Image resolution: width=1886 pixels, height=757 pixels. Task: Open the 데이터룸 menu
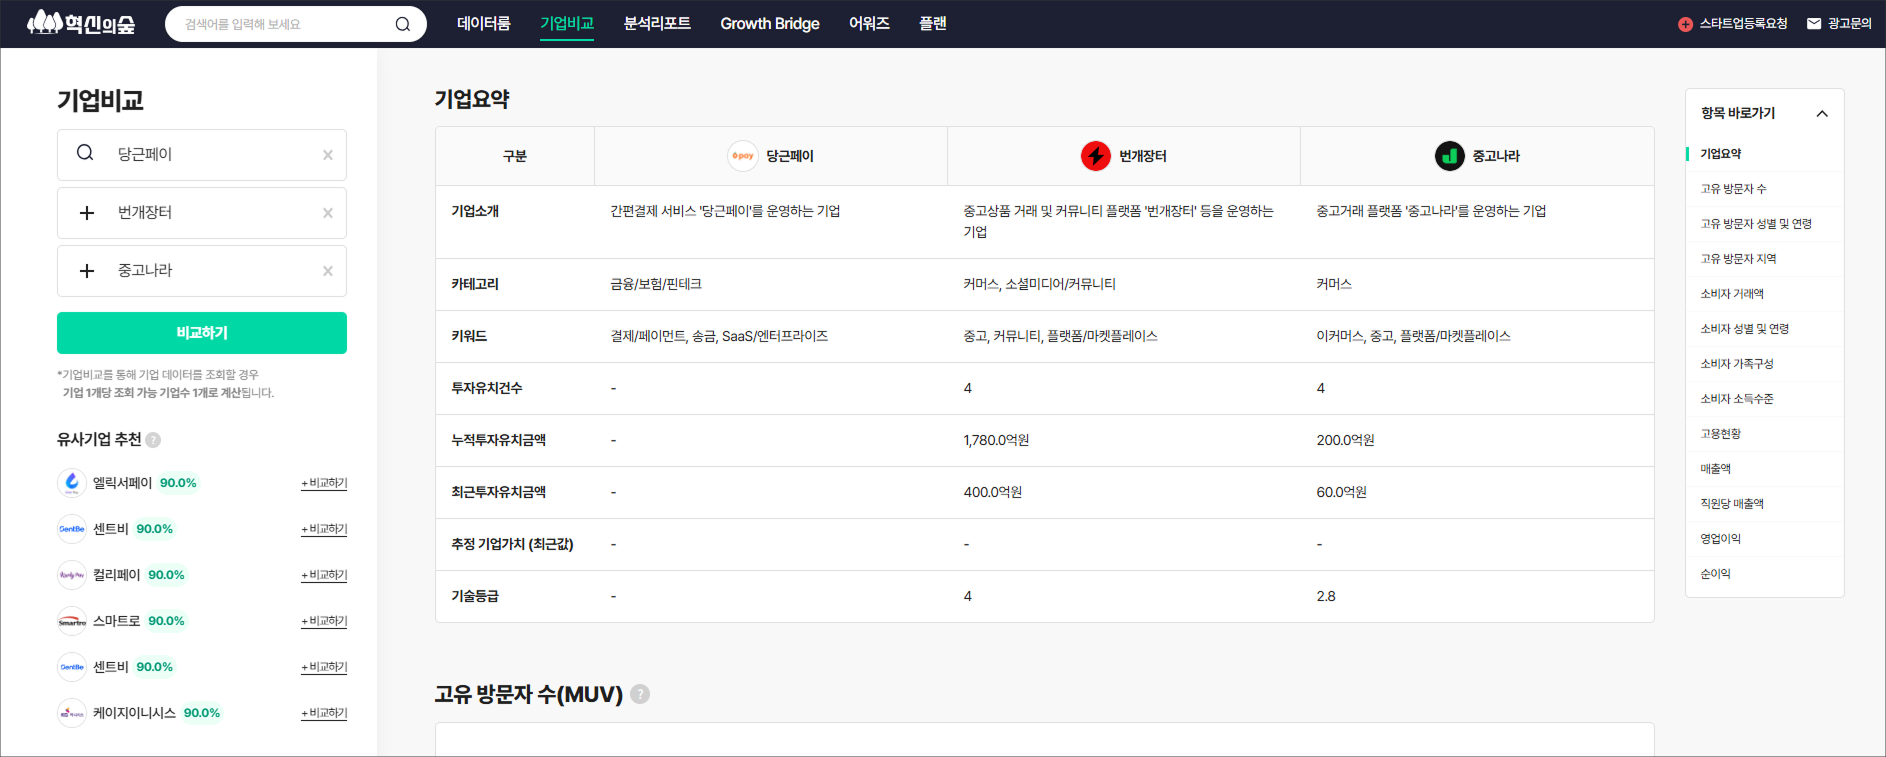484,24
